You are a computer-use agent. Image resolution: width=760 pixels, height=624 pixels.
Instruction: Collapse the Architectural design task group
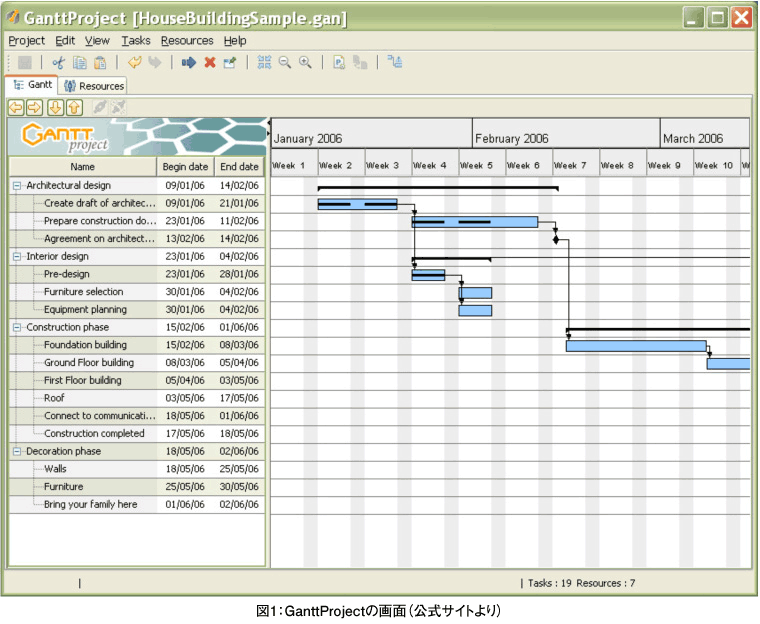(17, 186)
